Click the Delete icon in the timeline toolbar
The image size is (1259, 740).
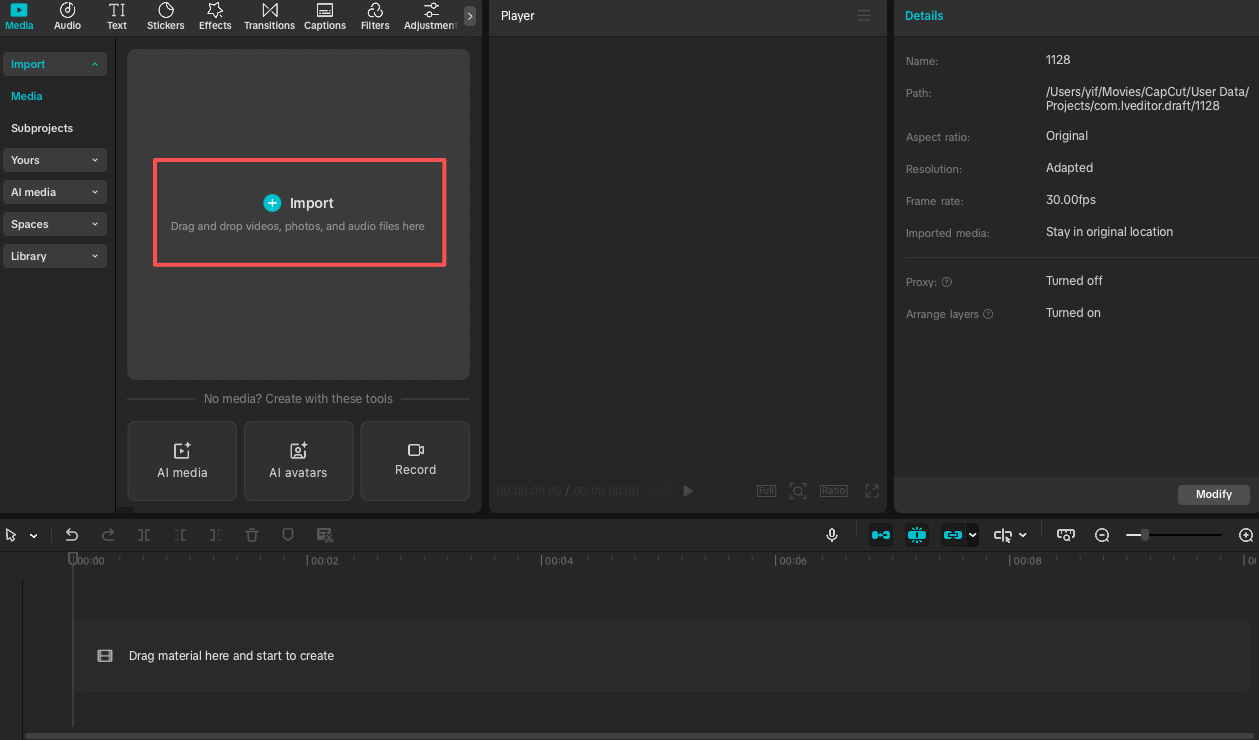(x=251, y=535)
